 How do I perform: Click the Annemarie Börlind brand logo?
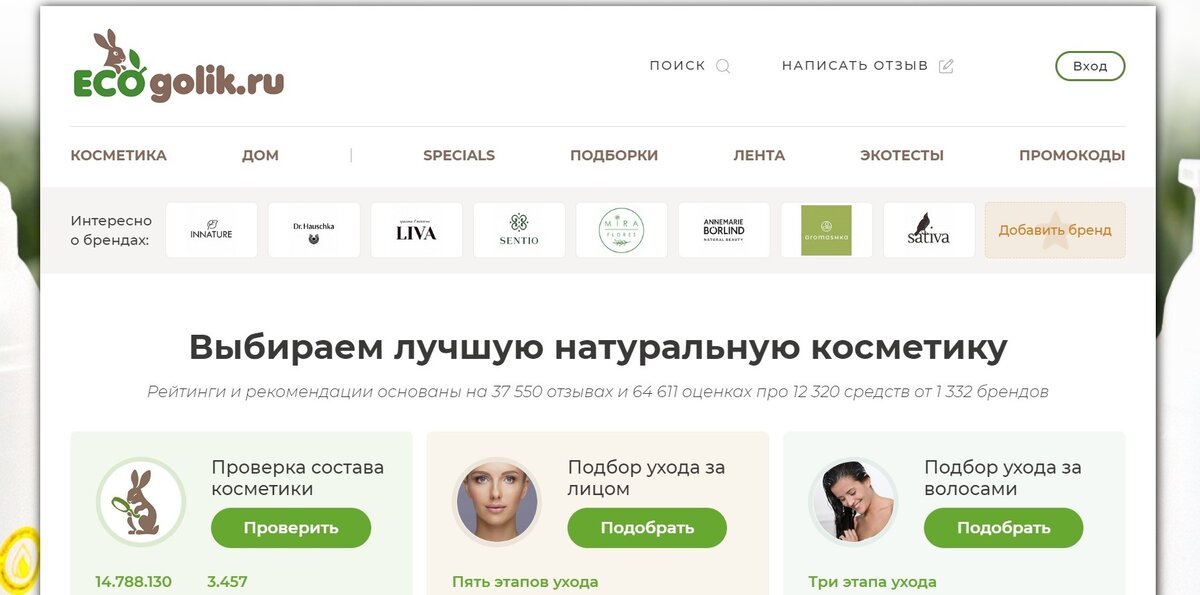click(724, 229)
